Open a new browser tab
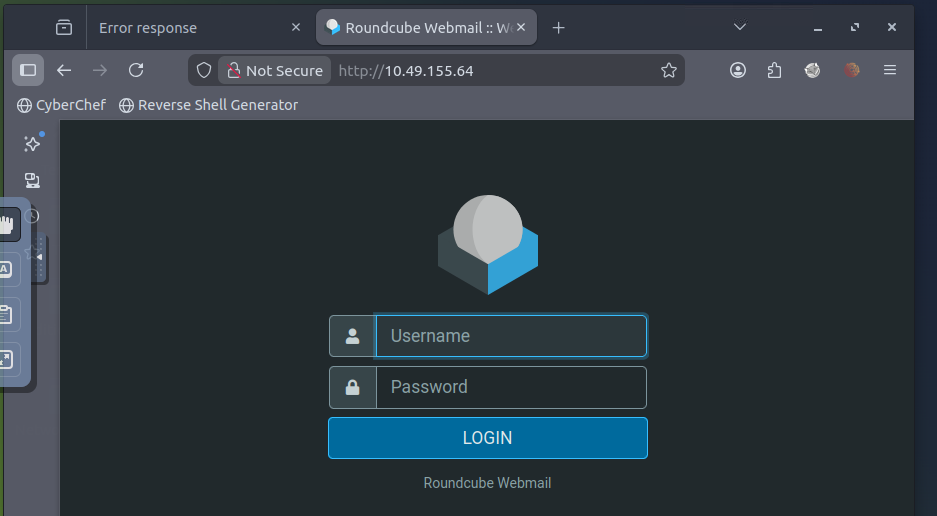This screenshot has height=516, width=937. pyautogui.click(x=558, y=28)
